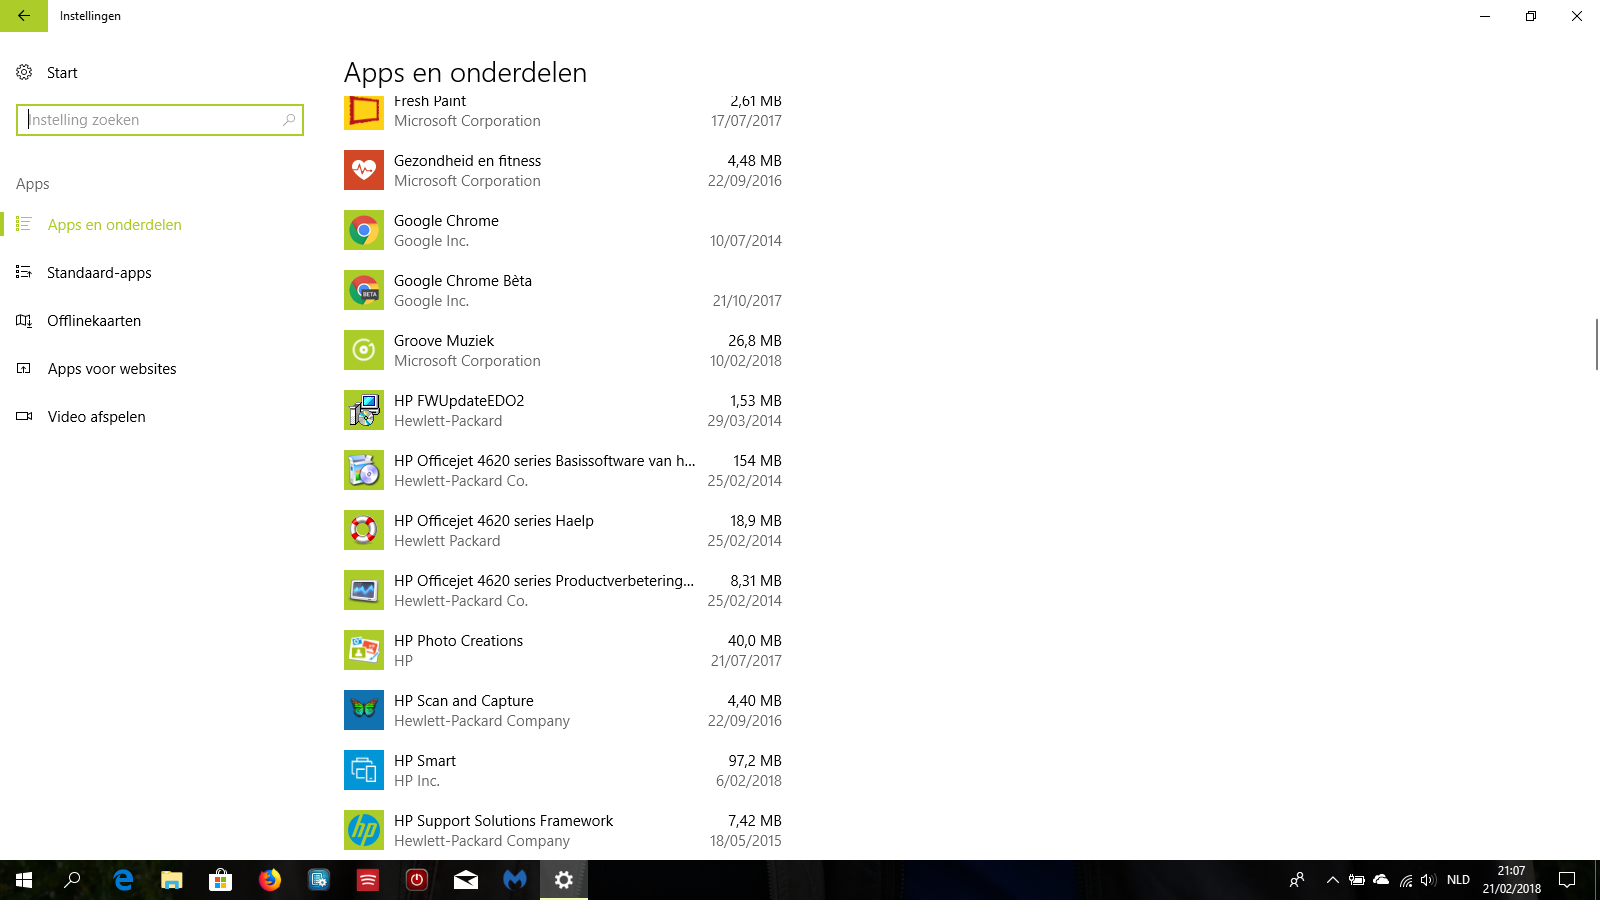Select Google Chrome Bèta entry
This screenshot has width=1600, height=900.
563,290
